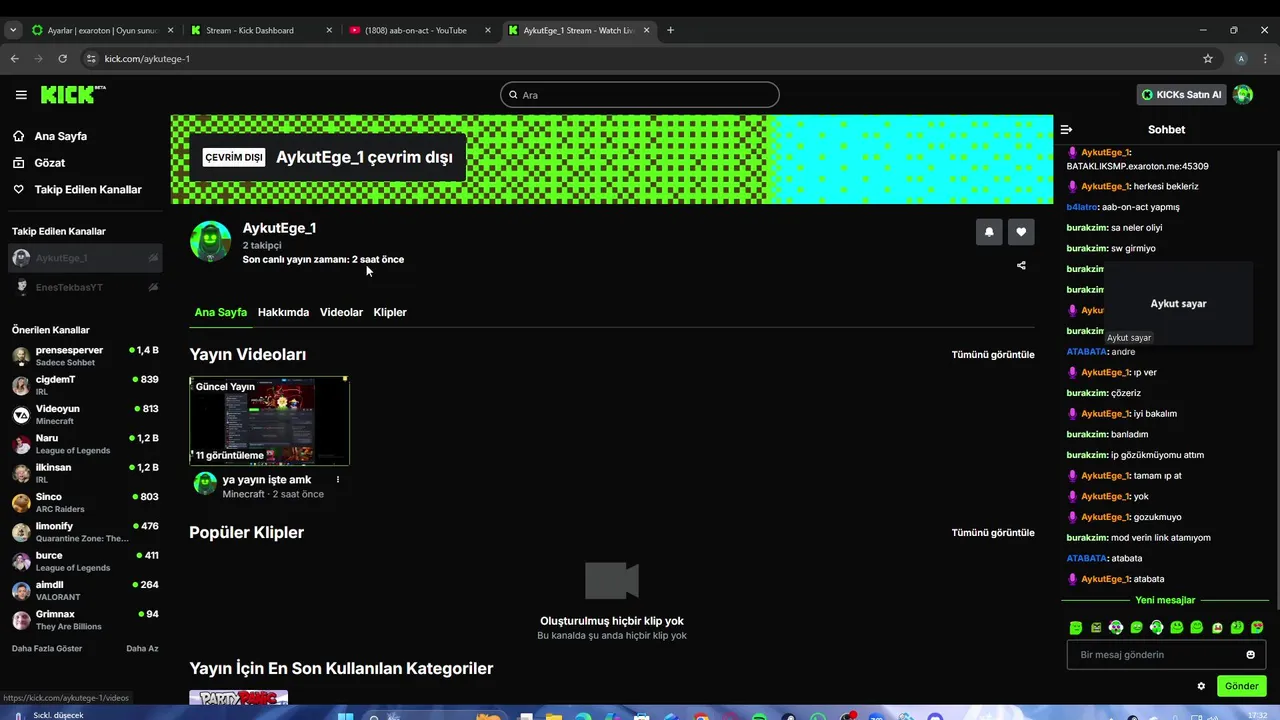Screen dimensions: 1280x720
Task: Open recommended channel burce
Action: point(85,561)
